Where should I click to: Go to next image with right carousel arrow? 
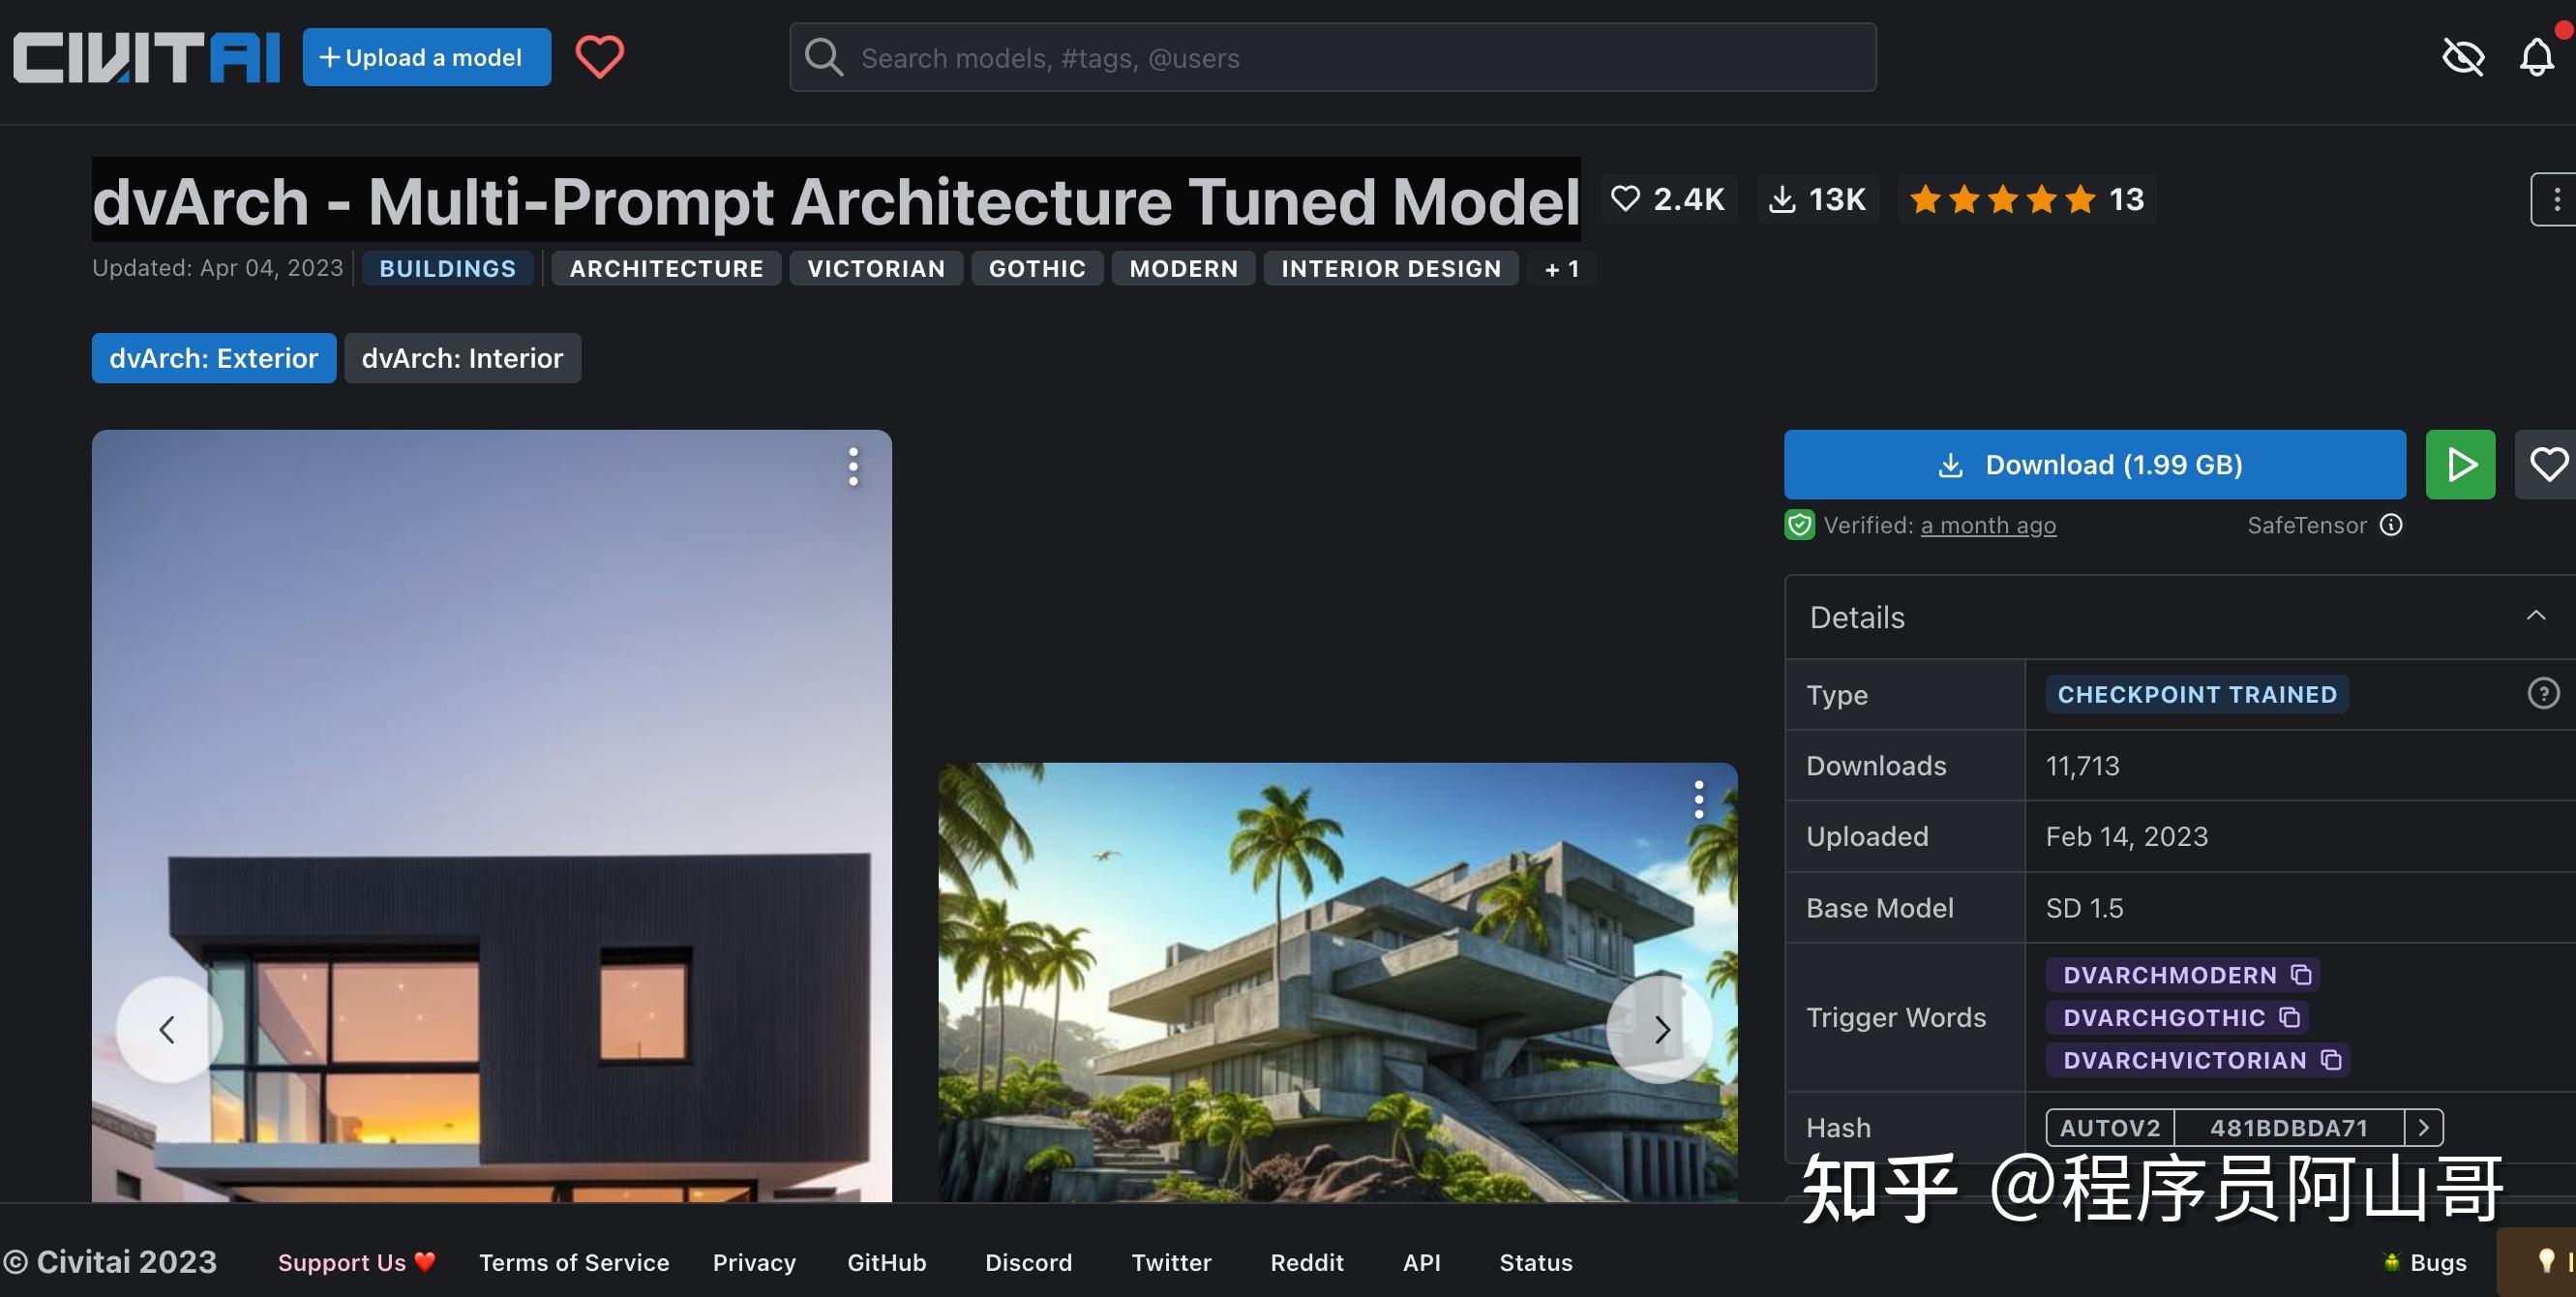1660,1030
